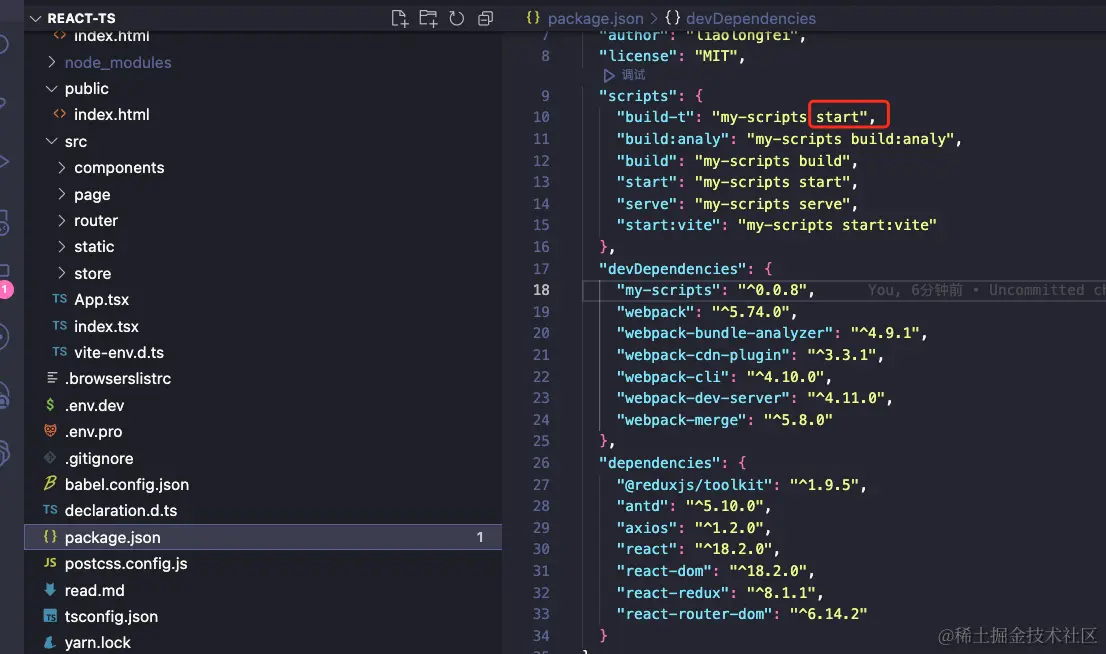This screenshot has width=1106, height=654.
Task: Click the "license" key on line 8
Action: (x=637, y=56)
